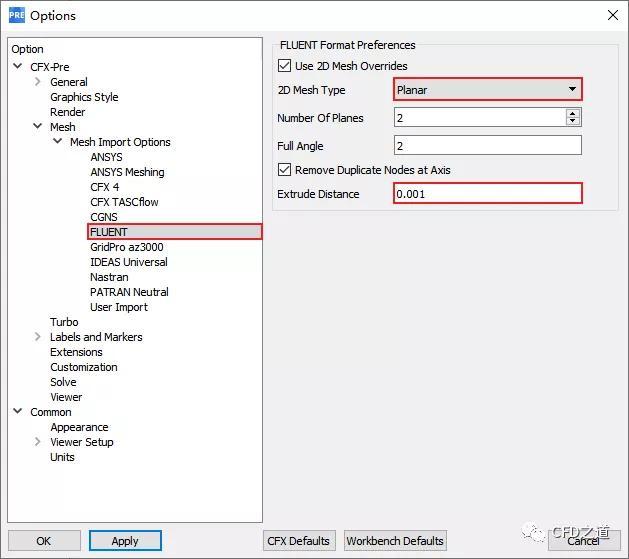
Task: Close the Options dialog with the X
Action: coord(613,15)
